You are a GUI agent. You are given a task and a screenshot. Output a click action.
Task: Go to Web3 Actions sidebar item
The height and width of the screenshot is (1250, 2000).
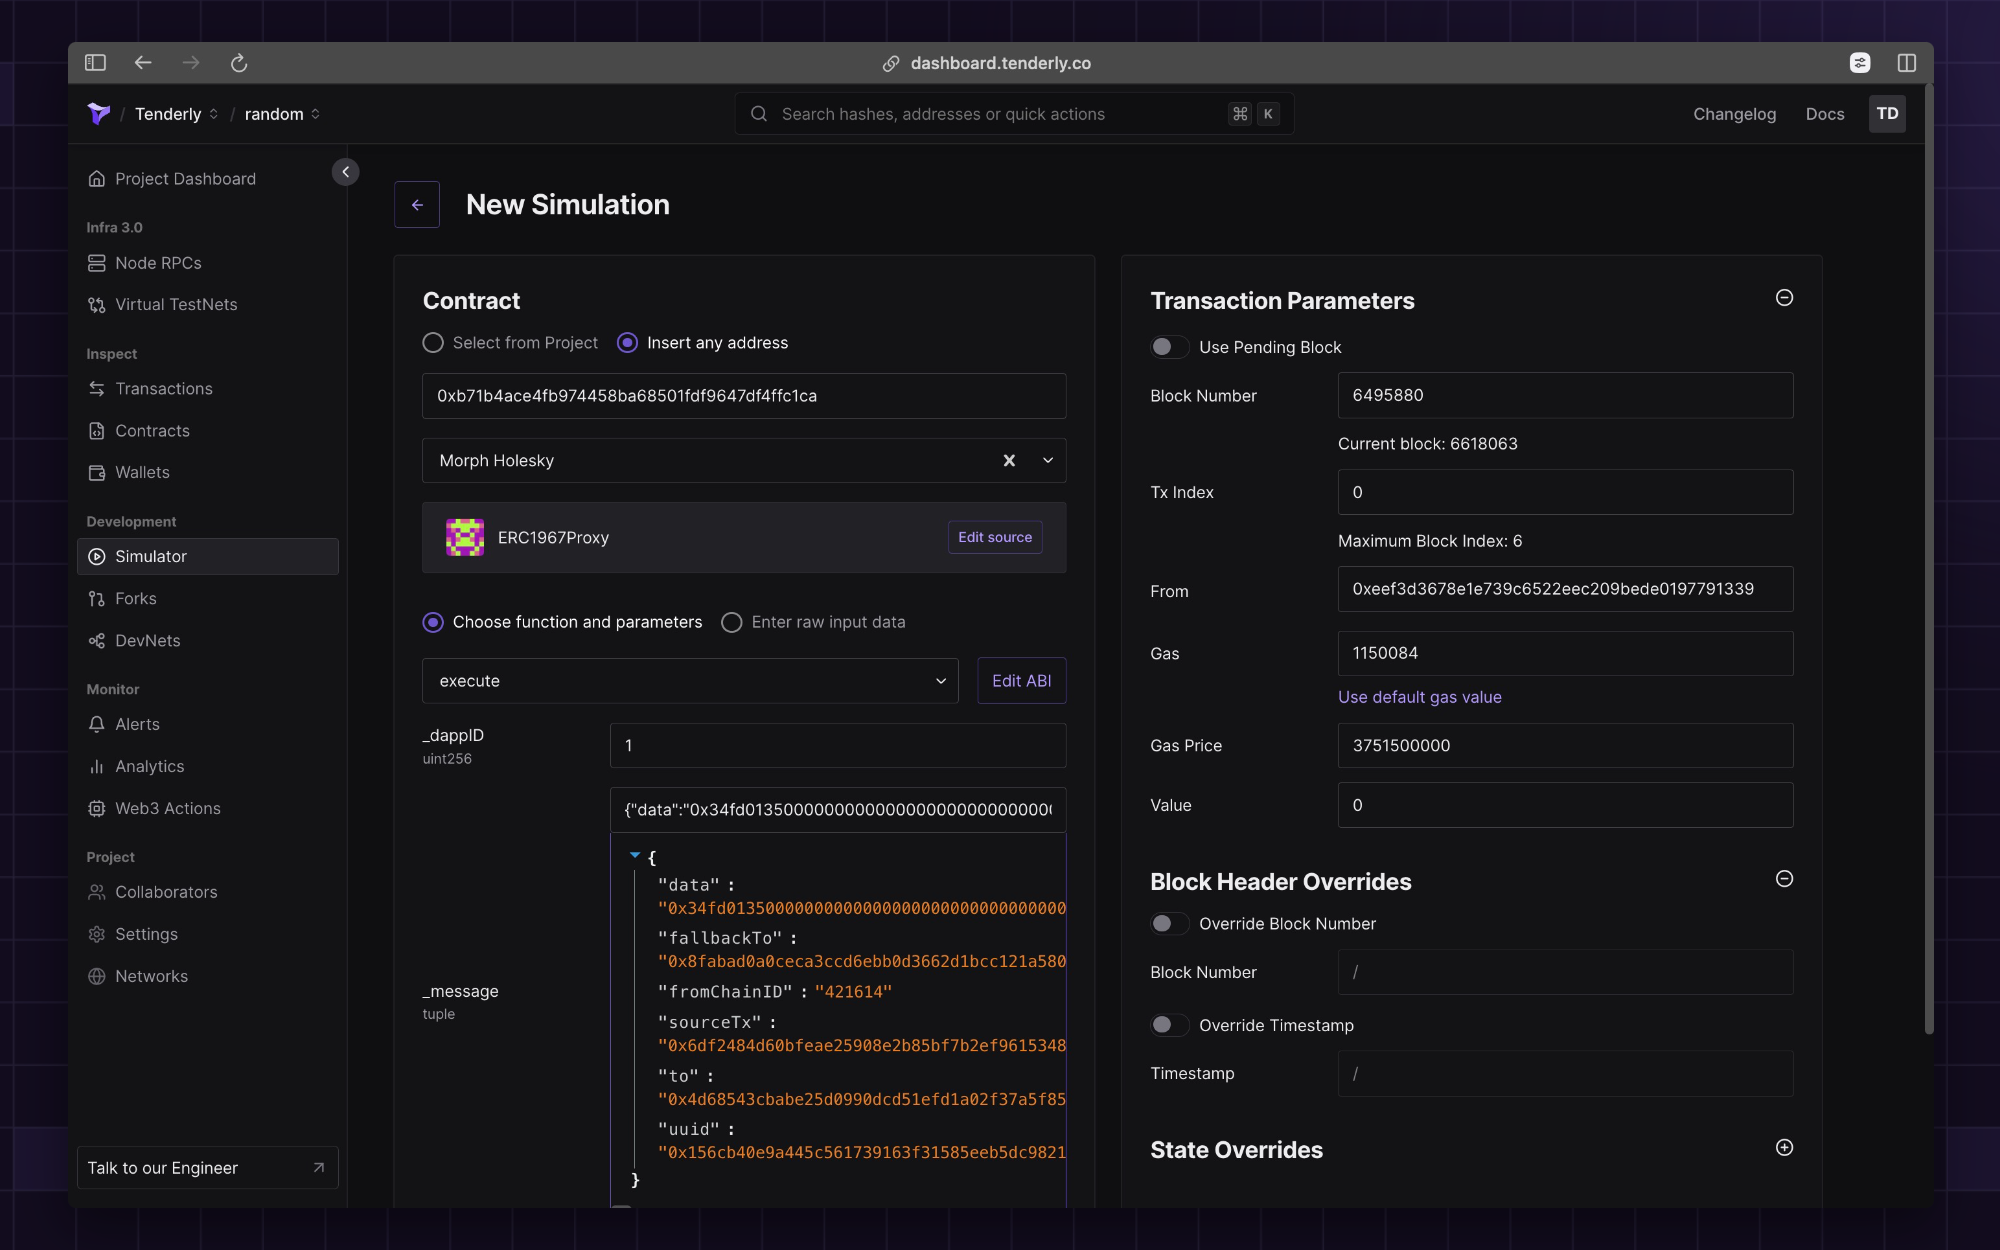(x=167, y=808)
